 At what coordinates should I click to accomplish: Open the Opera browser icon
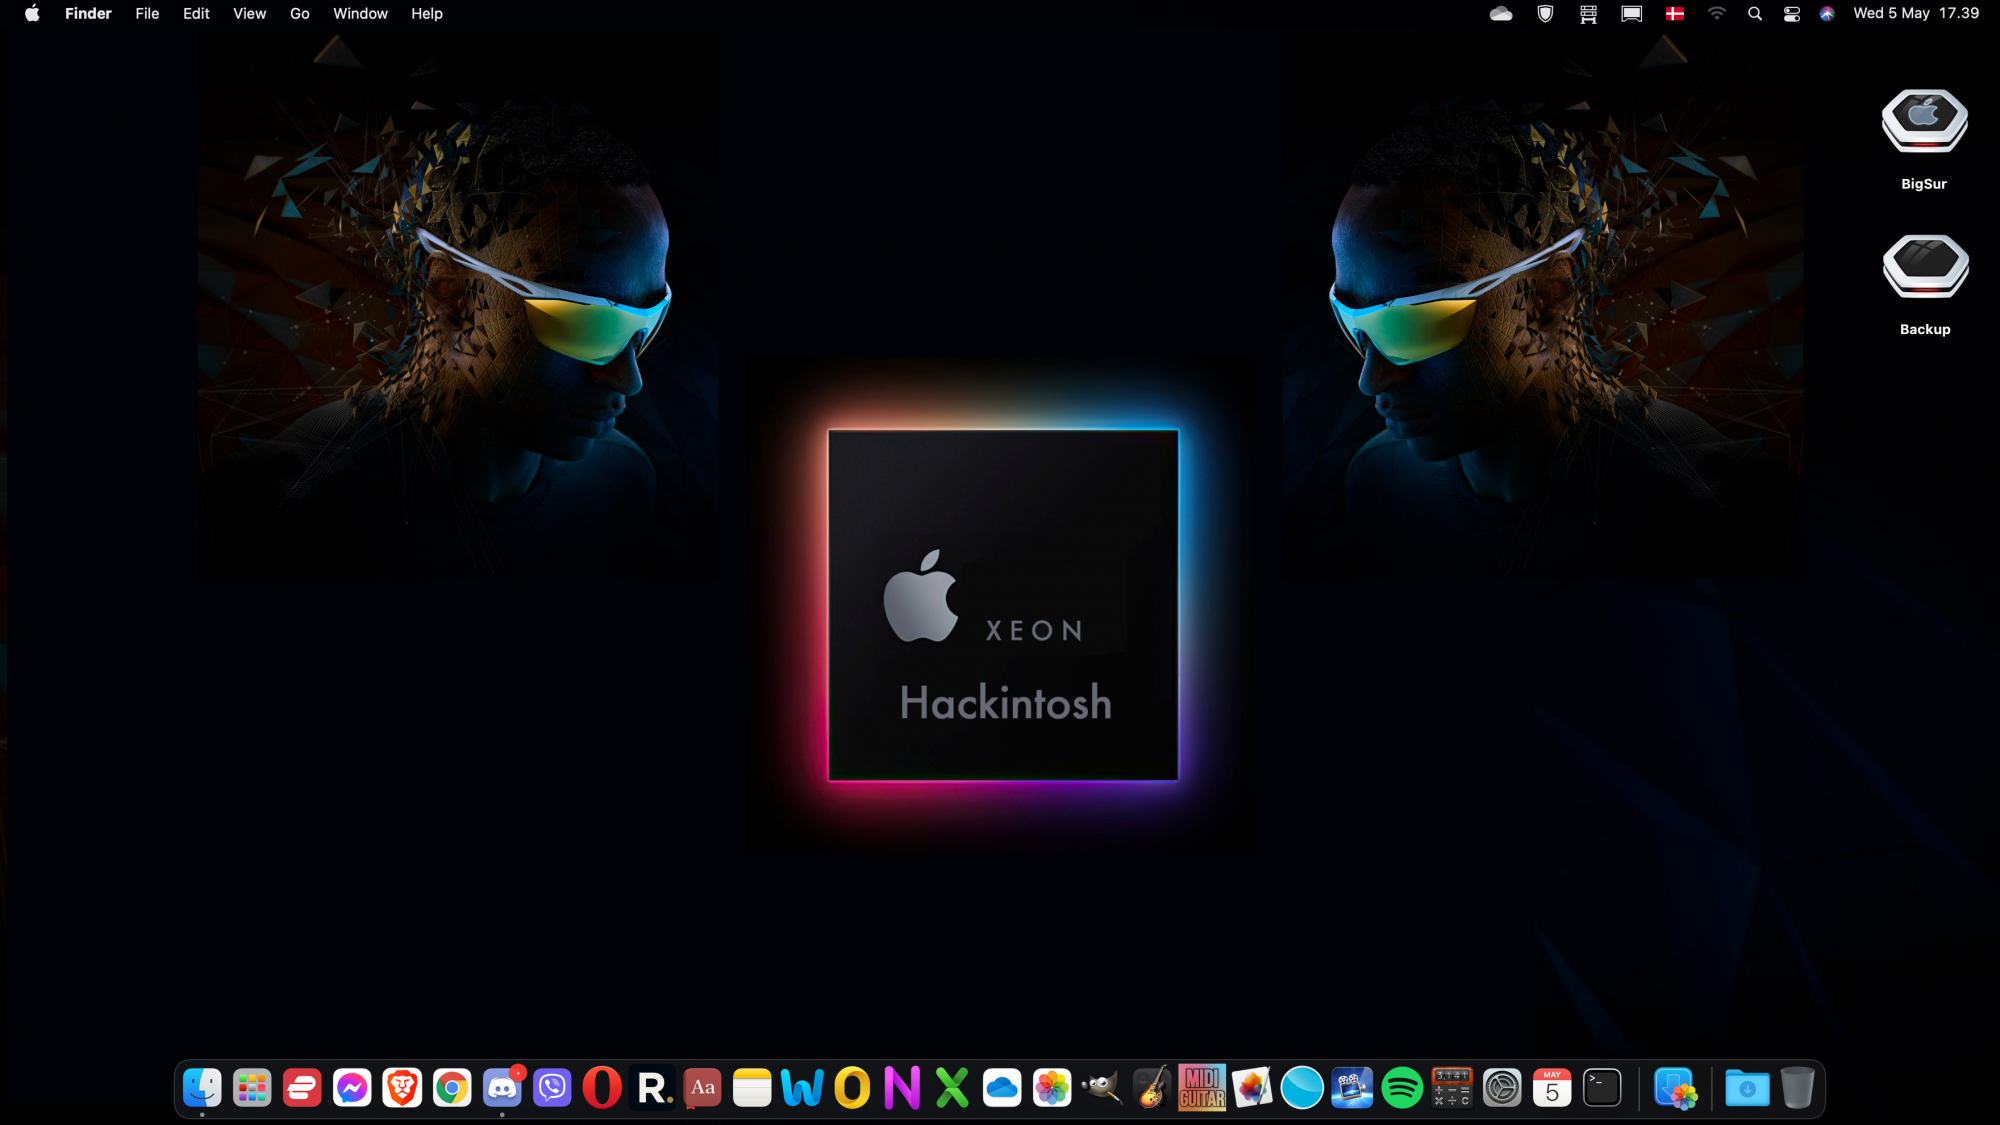[x=602, y=1088]
